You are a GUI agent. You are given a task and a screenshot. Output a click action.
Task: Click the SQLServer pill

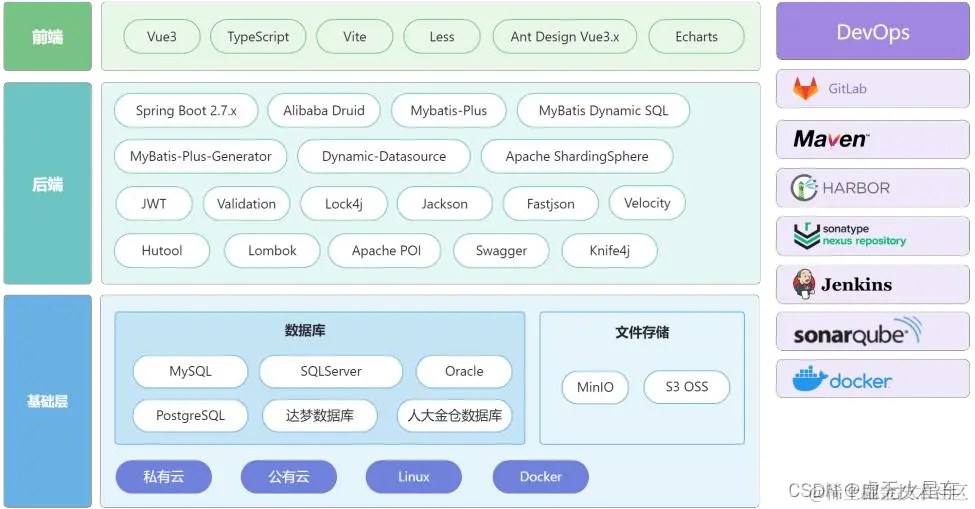tap(331, 371)
